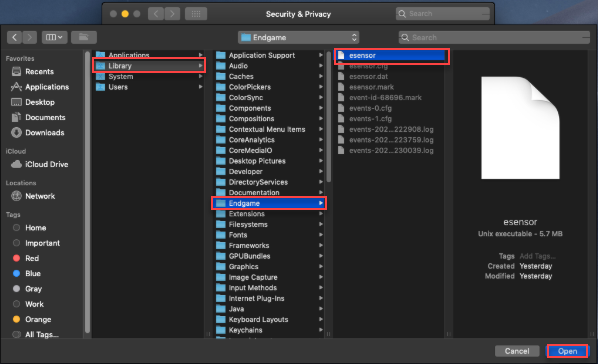Image resolution: width=598 pixels, height=364 pixels.
Task: Open the Image Capture folder
Action: point(269,277)
